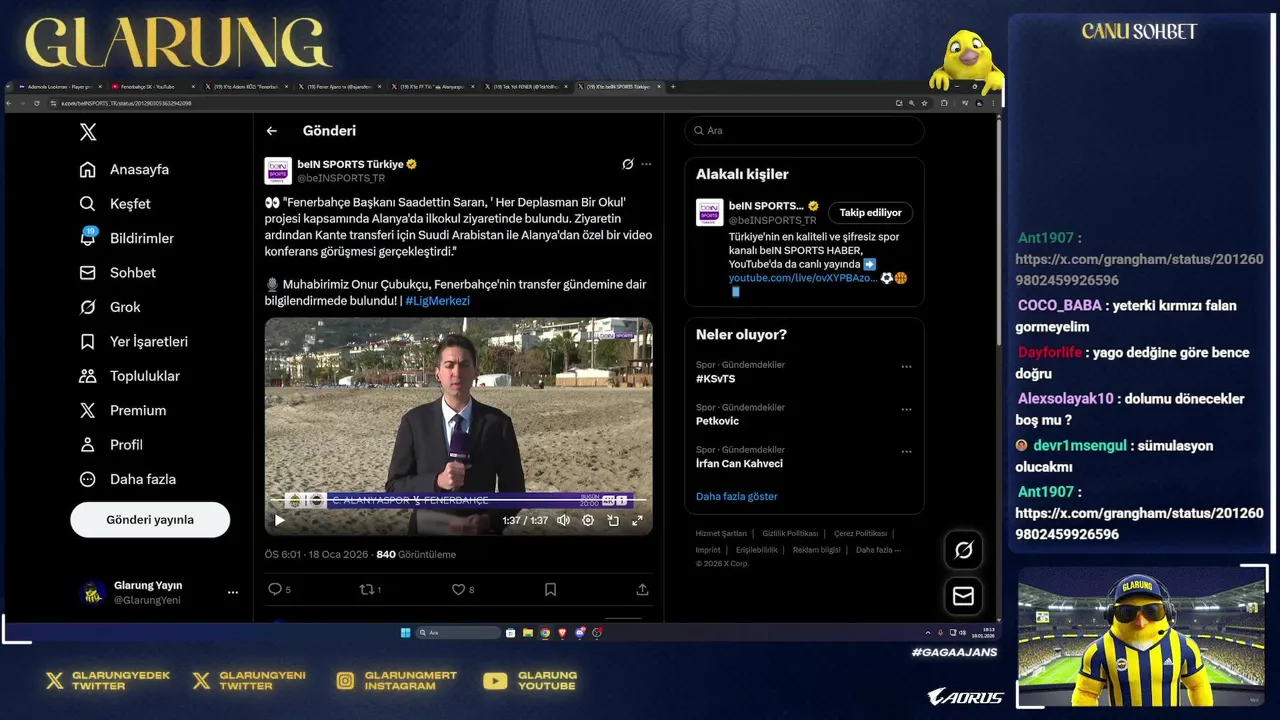
Task: Click Daha fazla göster link
Action: point(736,497)
